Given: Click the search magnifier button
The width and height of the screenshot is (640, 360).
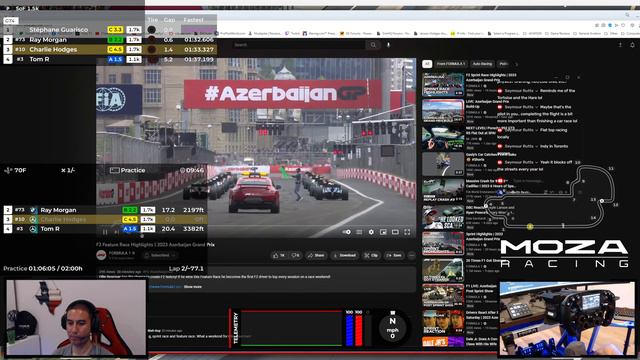Looking at the screenshot, I should (x=373, y=44).
